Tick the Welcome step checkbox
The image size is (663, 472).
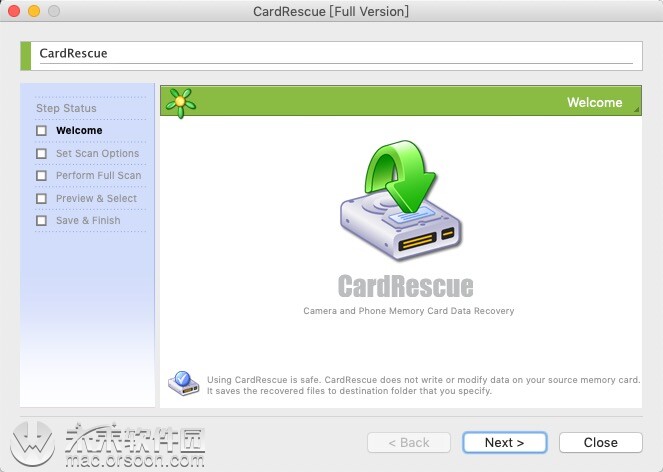coord(41,131)
